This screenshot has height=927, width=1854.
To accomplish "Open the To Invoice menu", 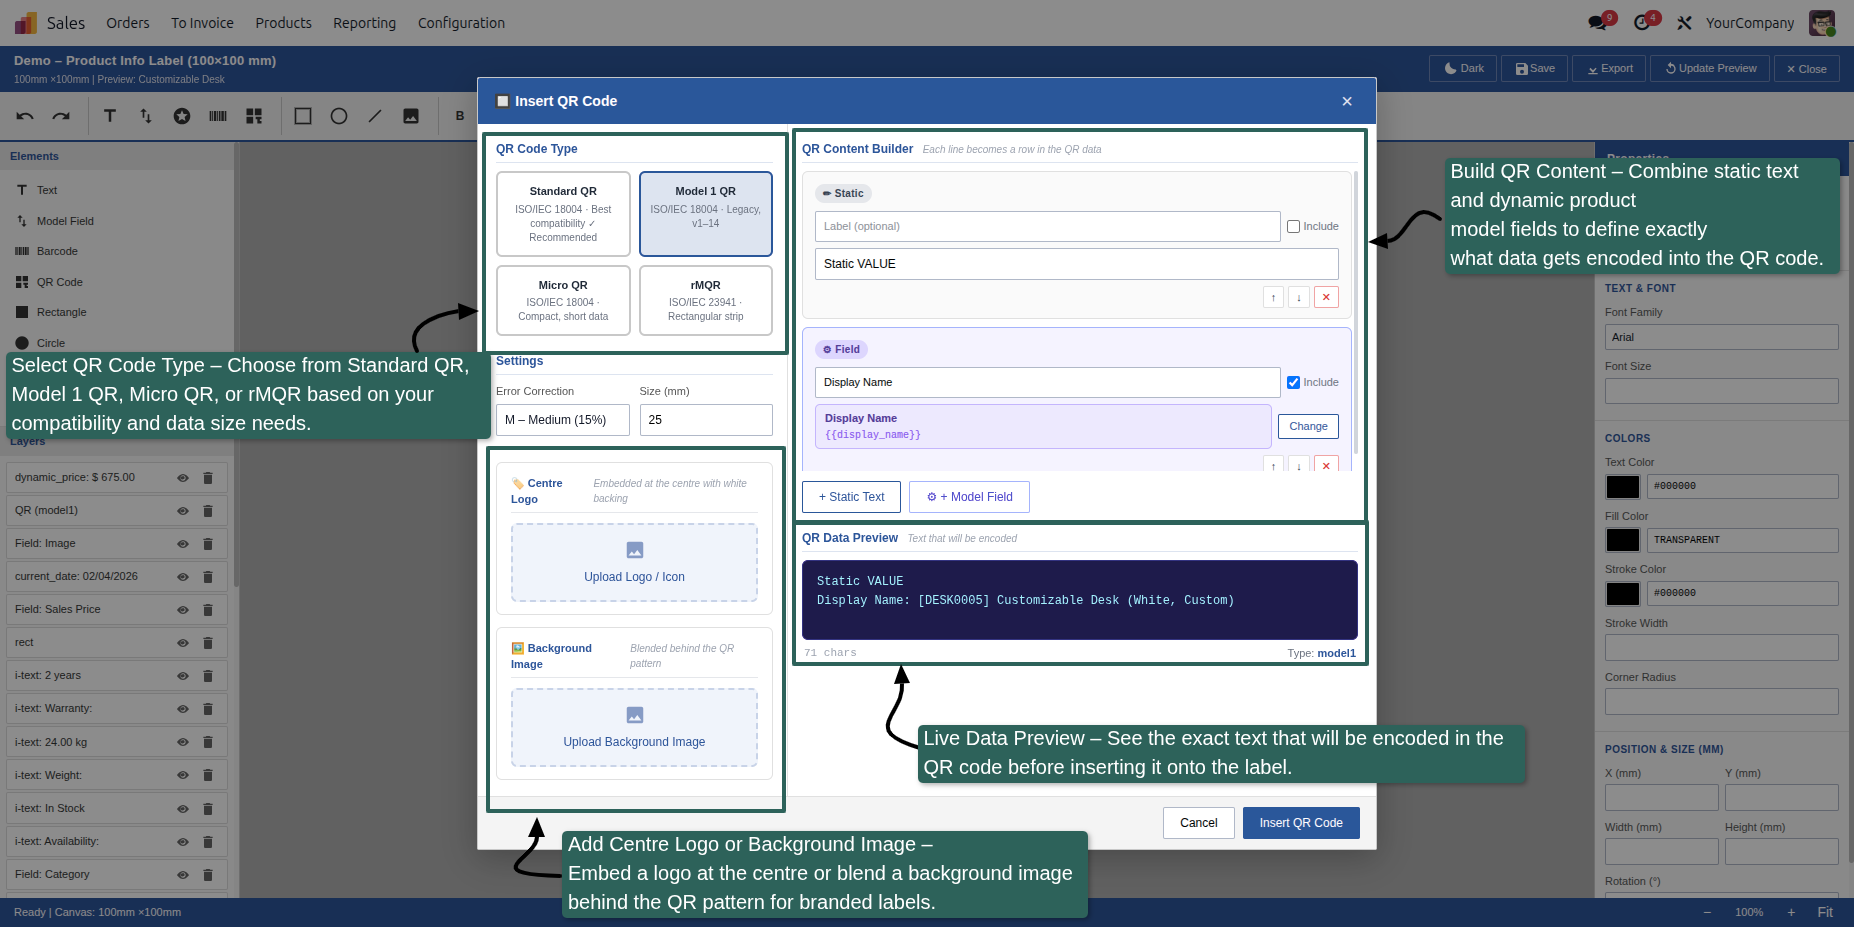I will pyautogui.click(x=202, y=23).
